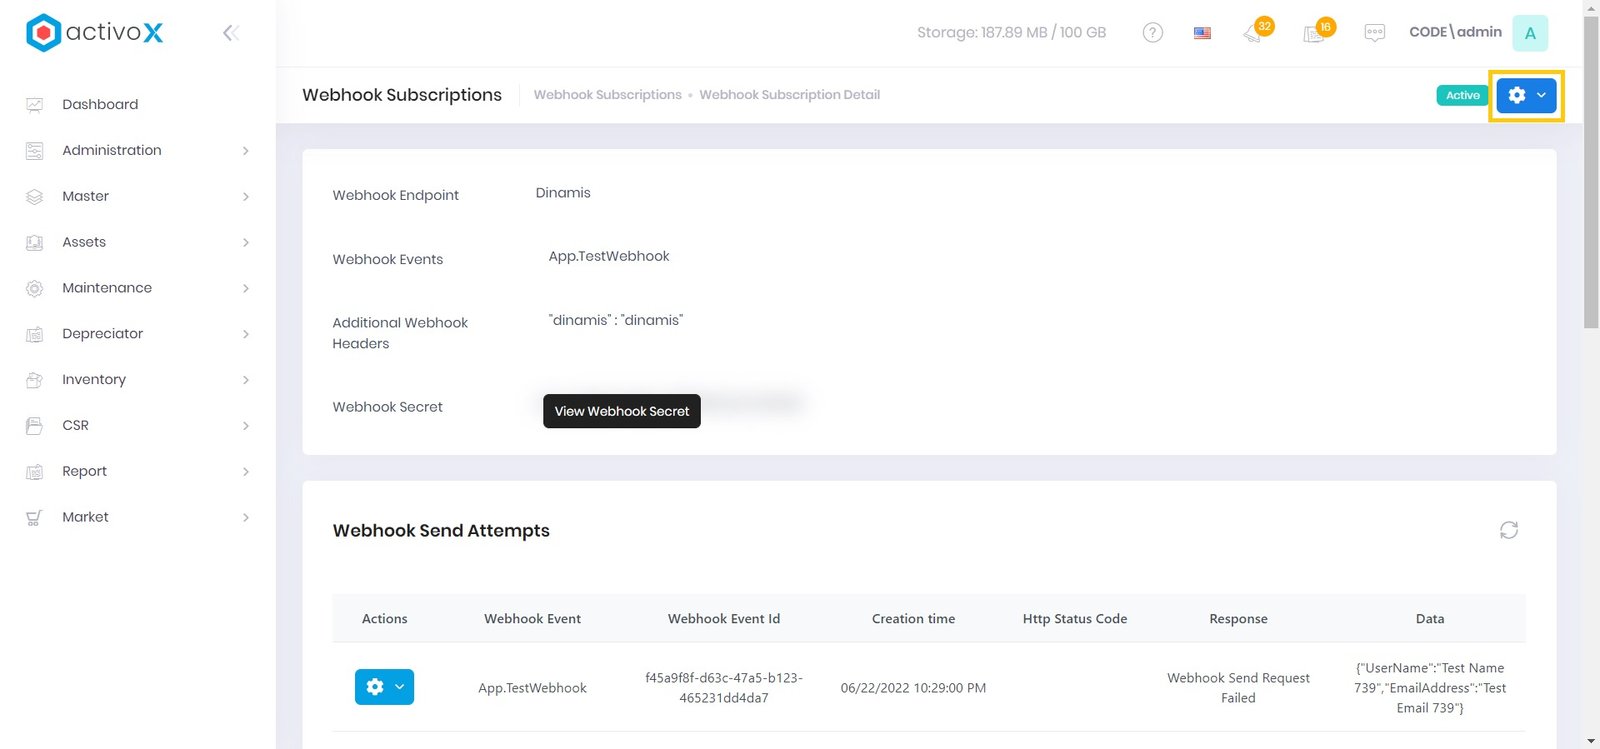Image resolution: width=1600 pixels, height=749 pixels.
Task: Click the View Webhook Secret button
Action: click(622, 411)
